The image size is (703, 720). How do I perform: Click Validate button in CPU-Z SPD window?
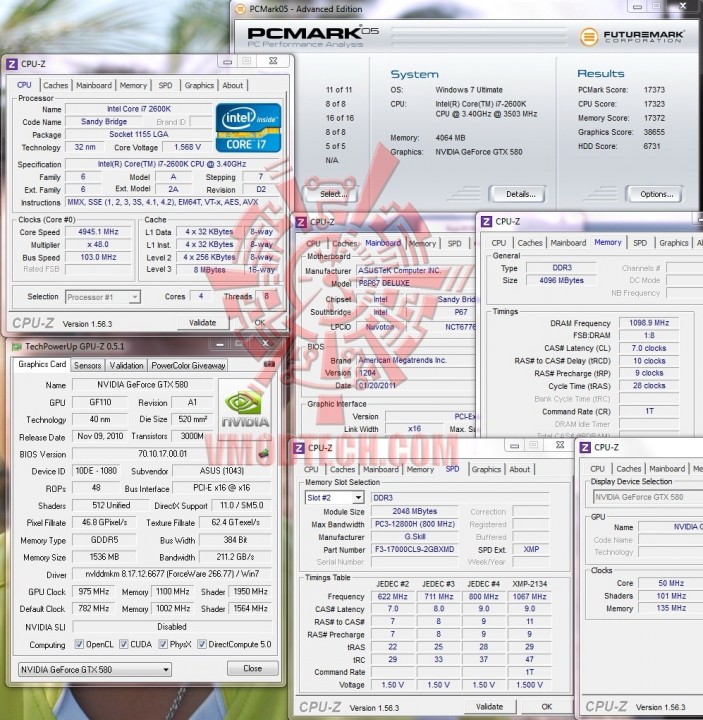489,707
